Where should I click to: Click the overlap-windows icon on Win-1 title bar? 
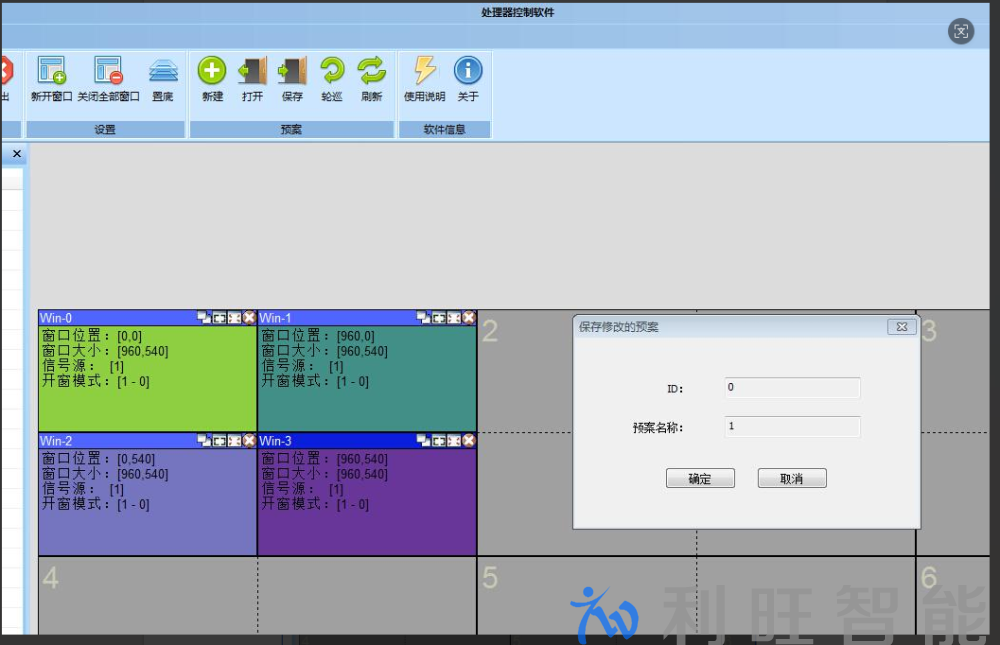(423, 317)
